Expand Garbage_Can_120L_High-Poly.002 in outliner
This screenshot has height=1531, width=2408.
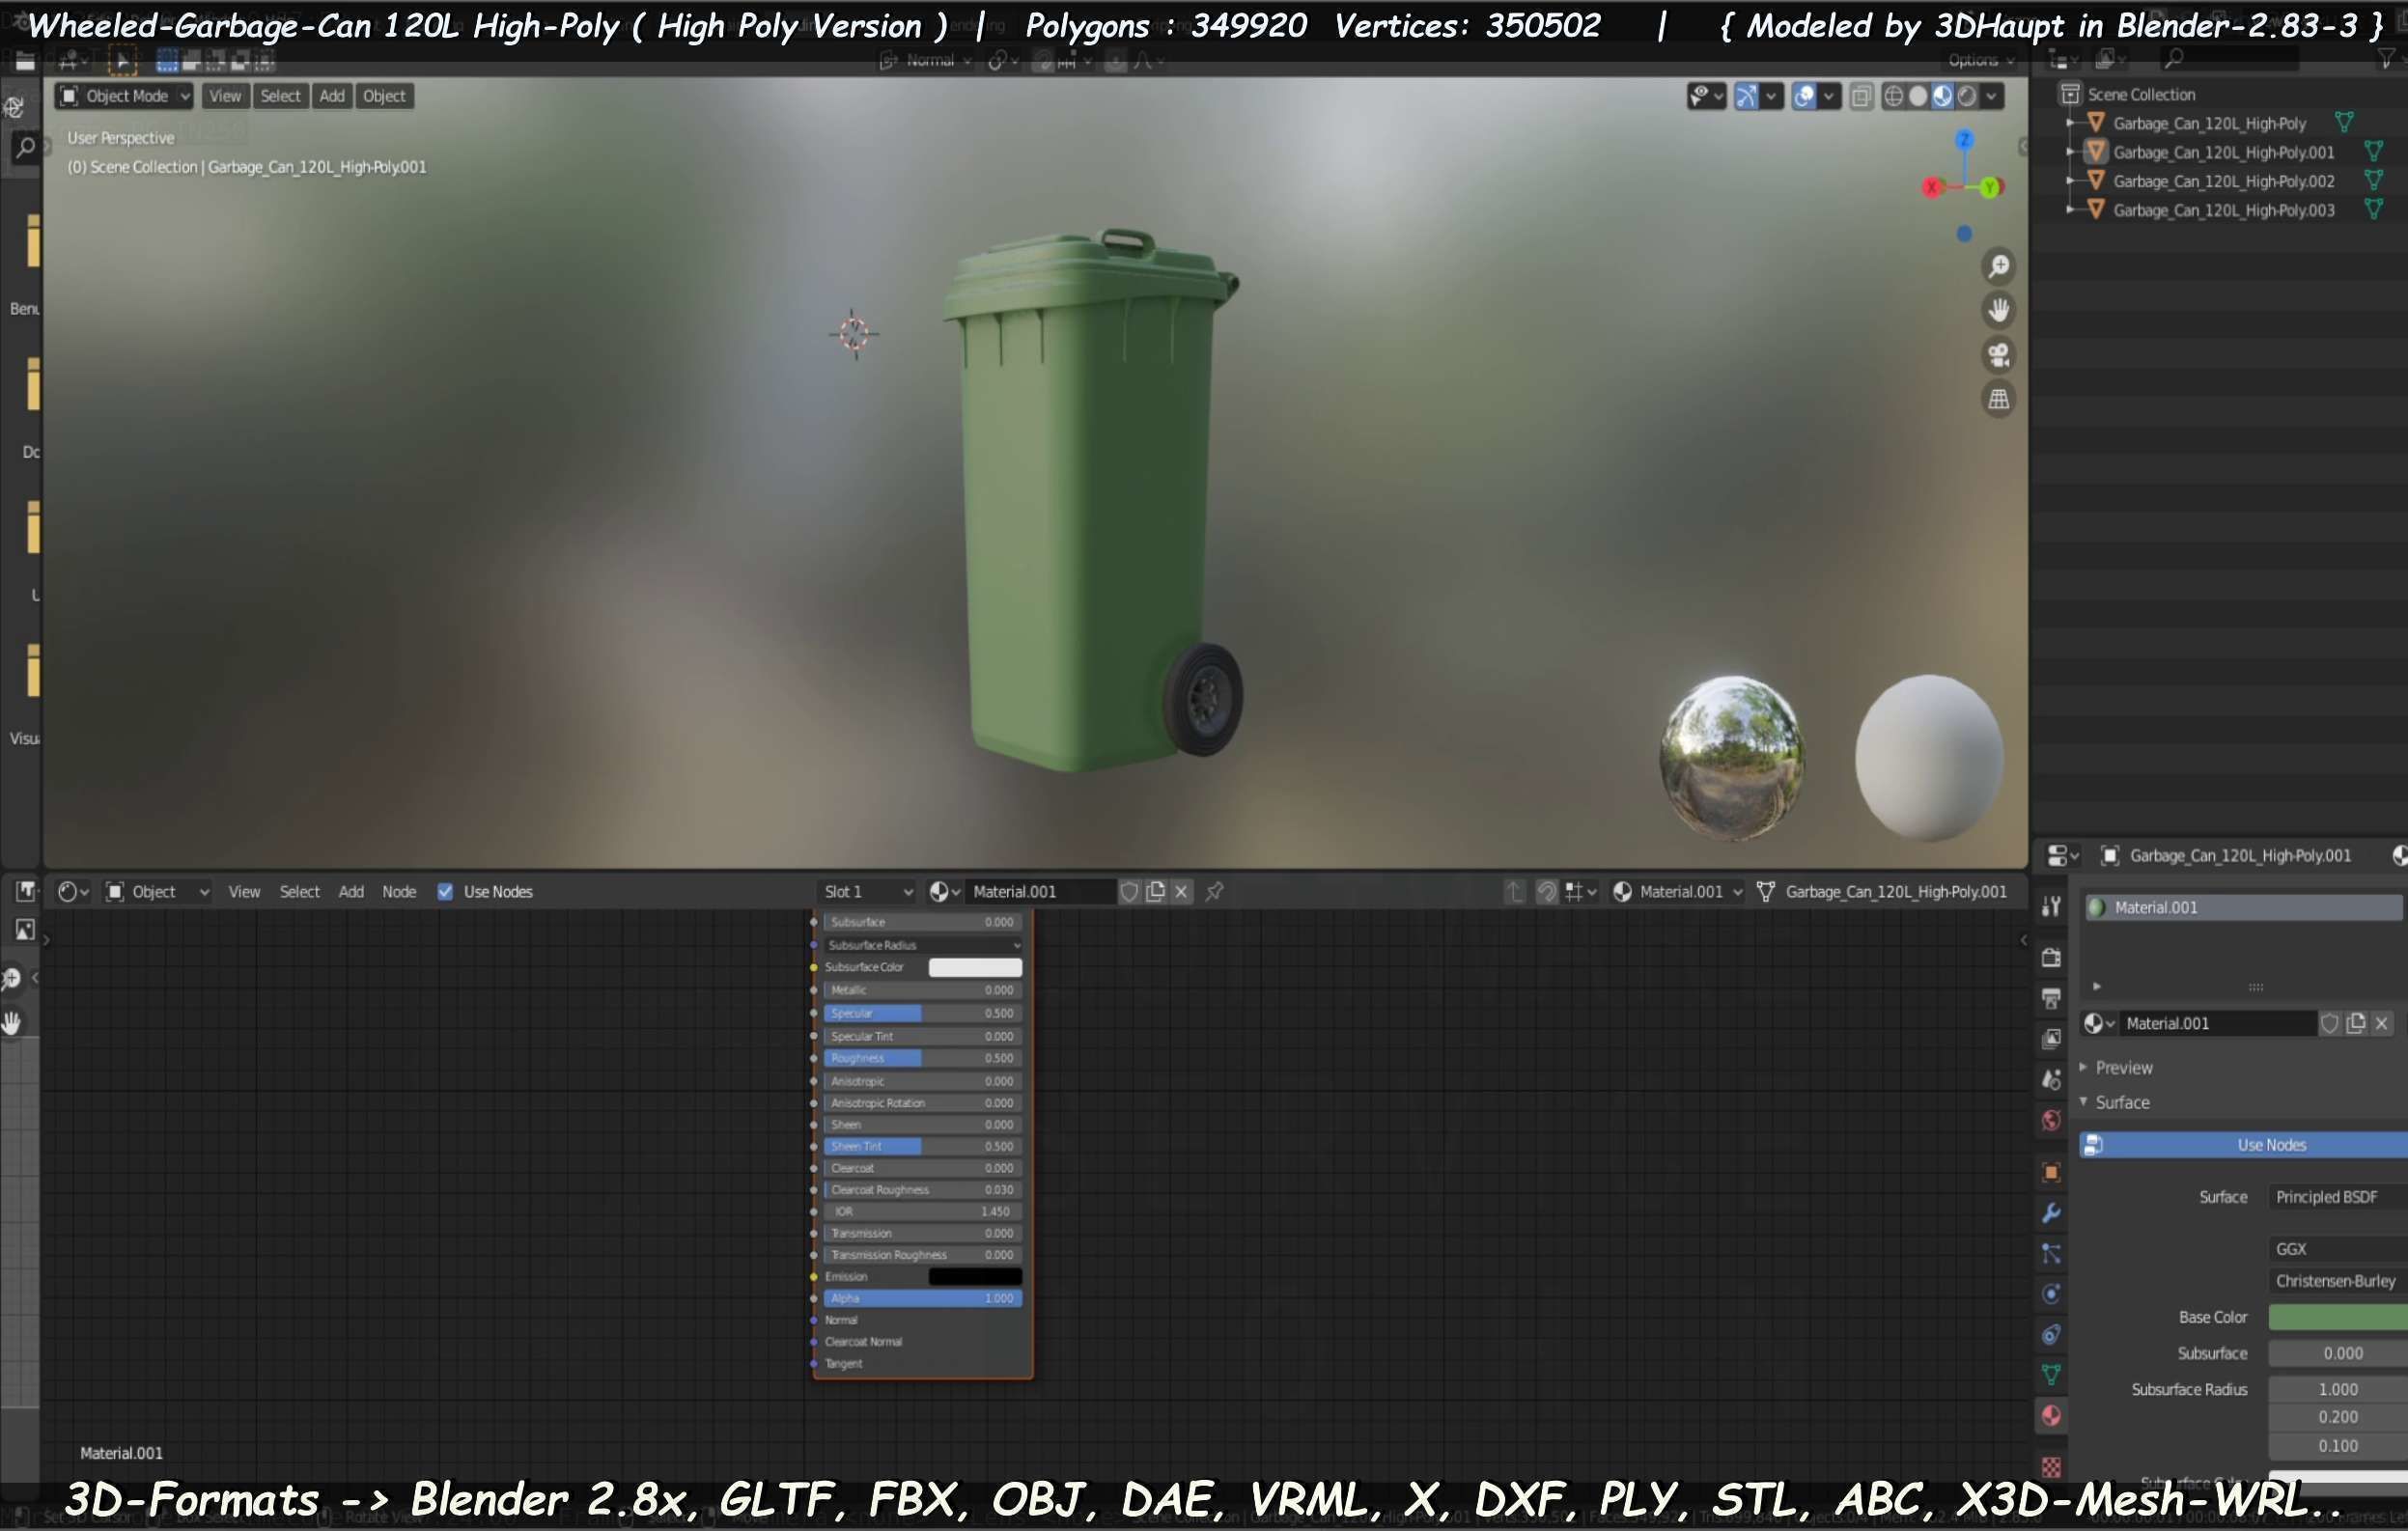point(2070,181)
